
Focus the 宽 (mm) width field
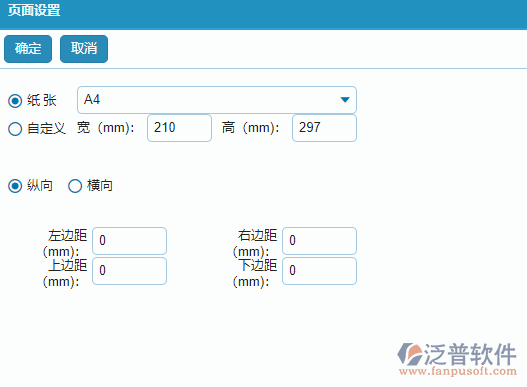click(179, 128)
